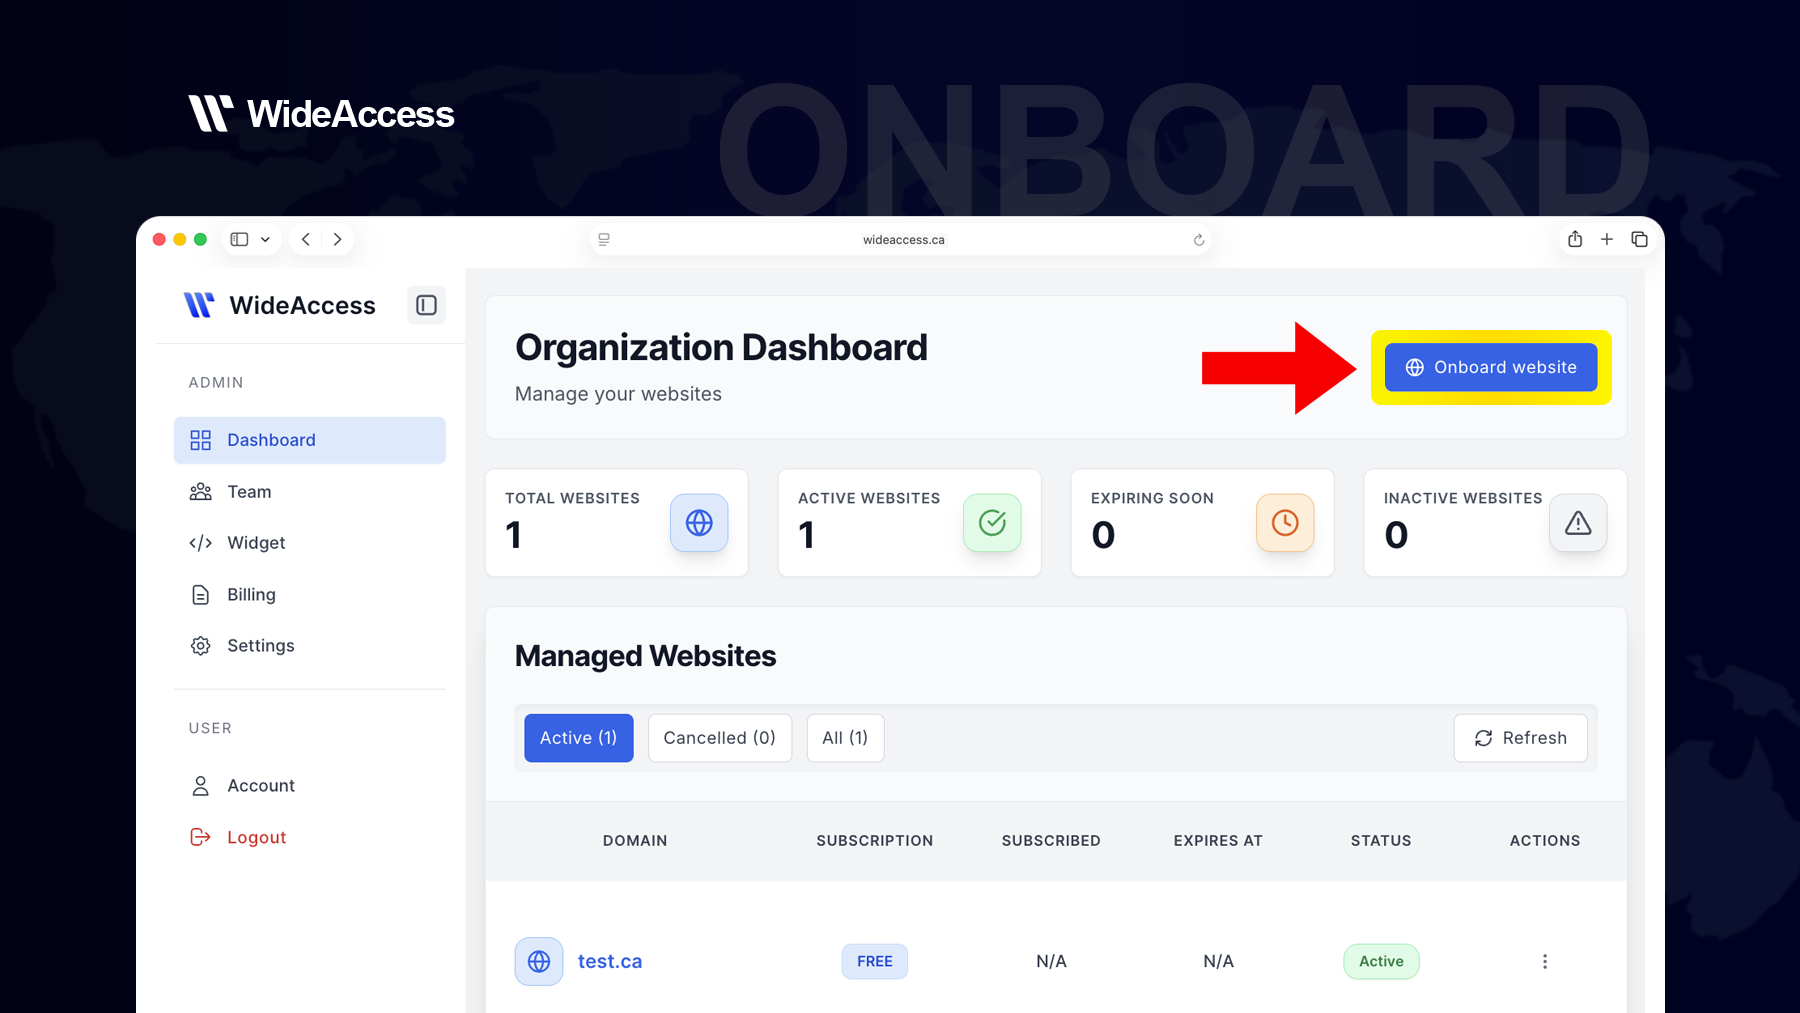Select the Cancelled (0) filter

pos(719,738)
